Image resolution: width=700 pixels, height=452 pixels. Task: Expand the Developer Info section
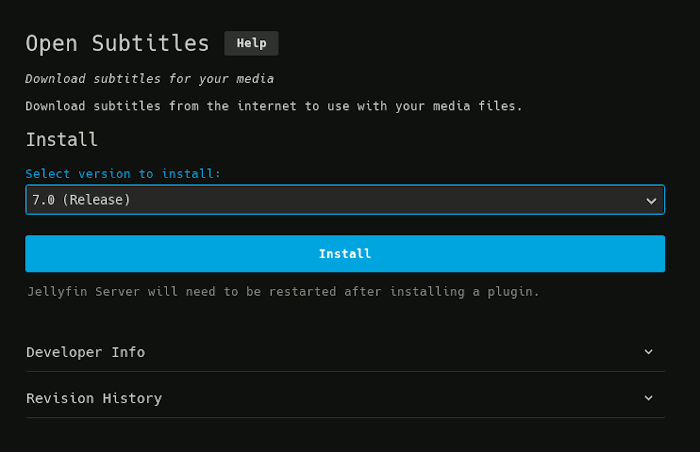(x=344, y=352)
